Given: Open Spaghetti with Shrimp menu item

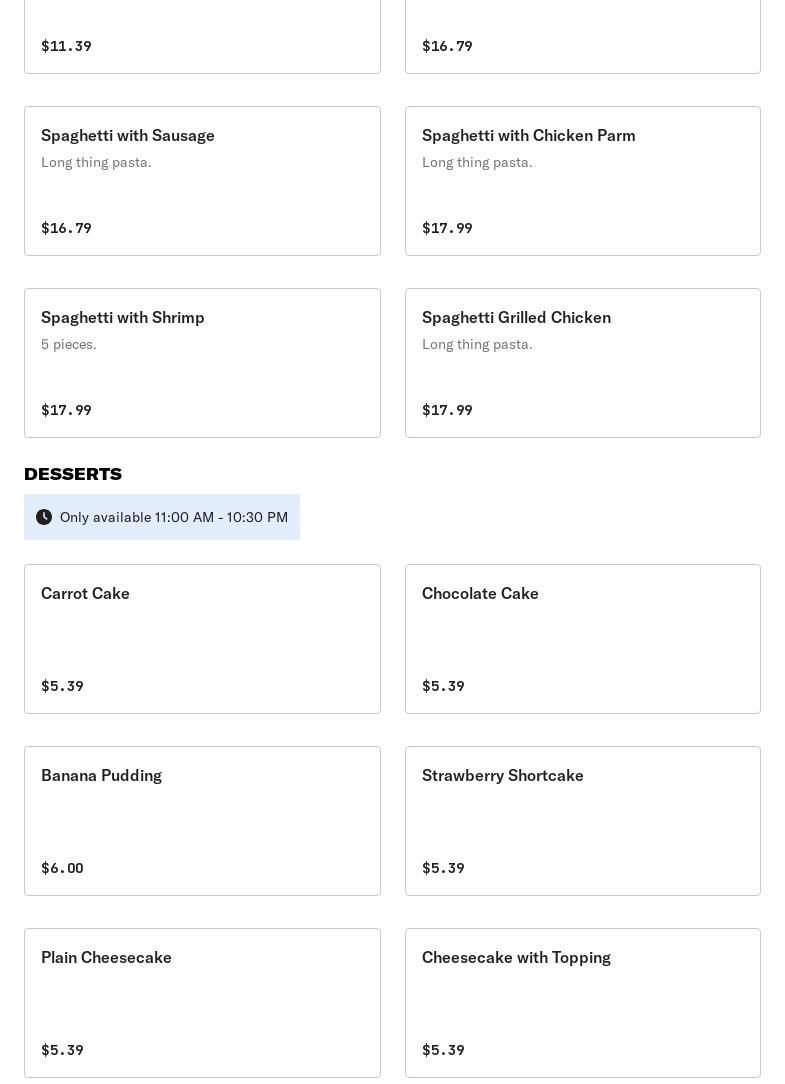Looking at the screenshot, I should [202, 363].
